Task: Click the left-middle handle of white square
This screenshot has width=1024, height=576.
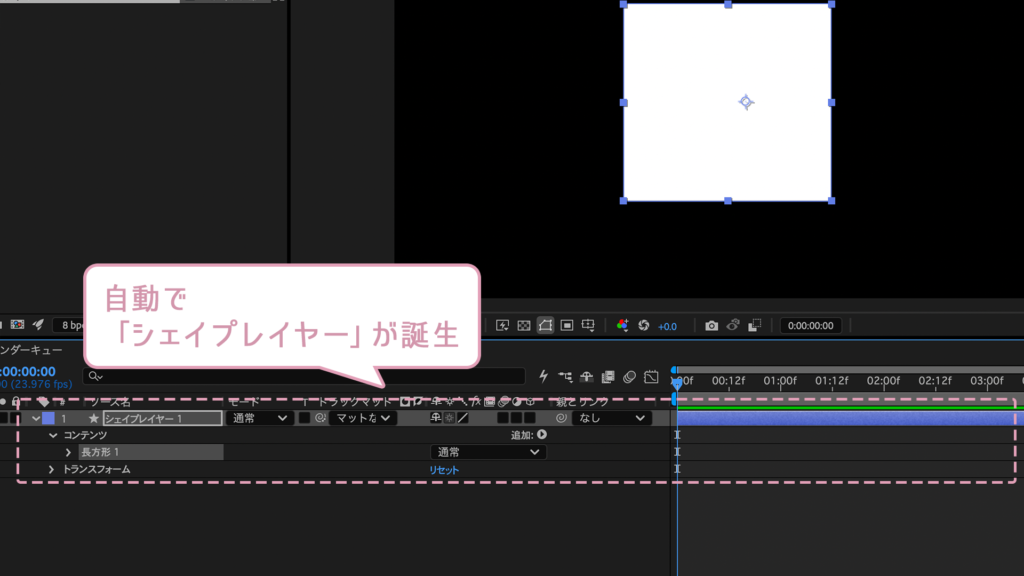Action: (x=623, y=103)
